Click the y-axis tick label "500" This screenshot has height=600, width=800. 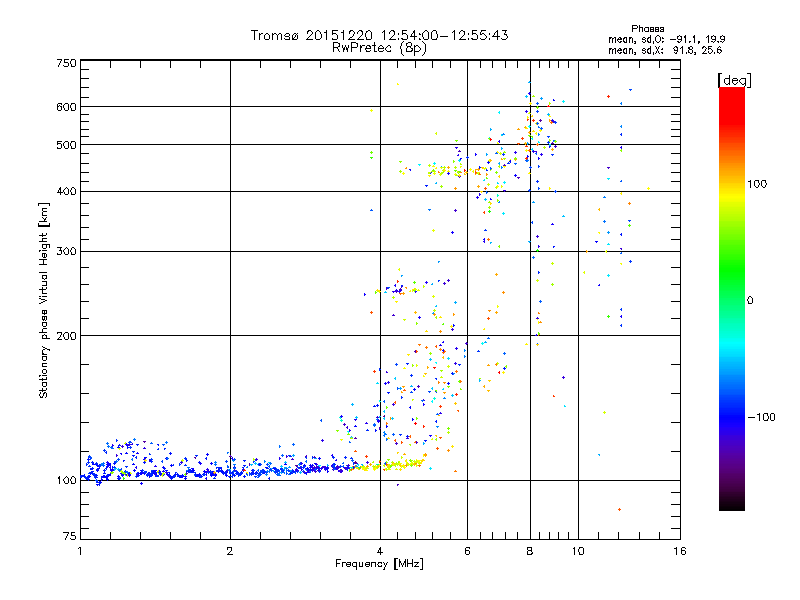pos(66,145)
